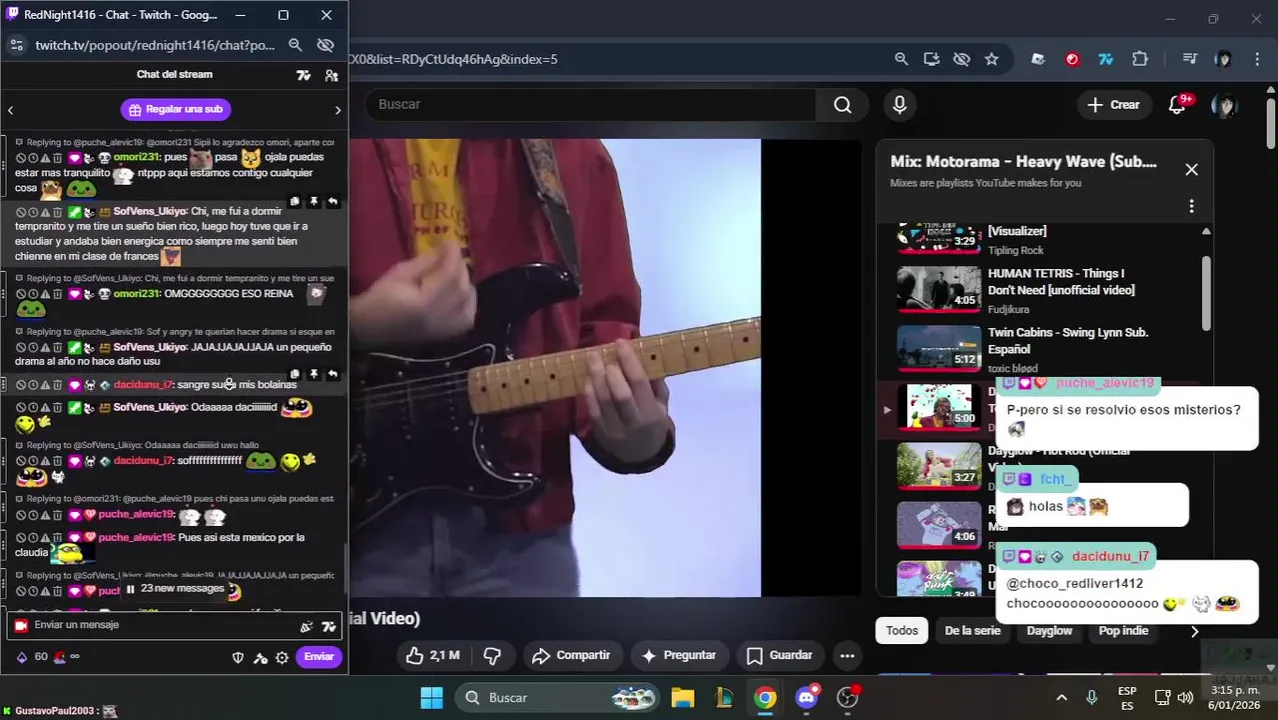1278x720 pixels.
Task: Zoom icon in YouTube window's address bar
Action: (901, 59)
